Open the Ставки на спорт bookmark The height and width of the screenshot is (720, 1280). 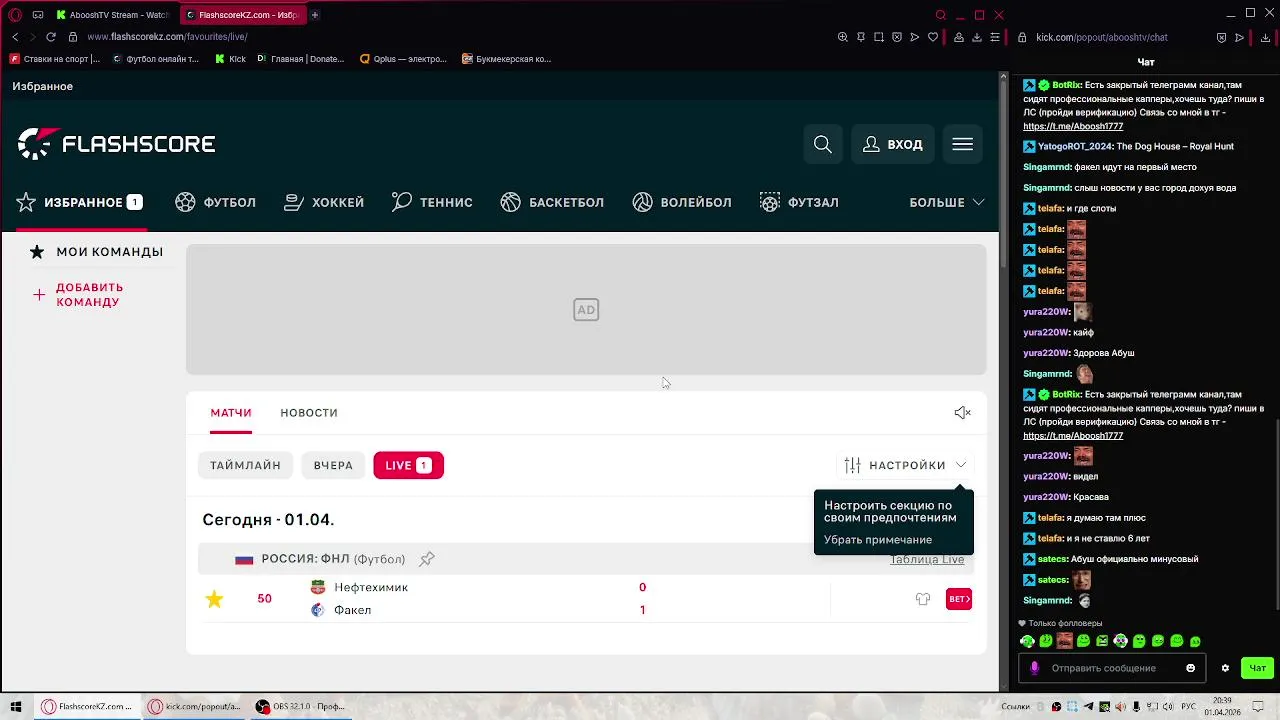(x=55, y=59)
